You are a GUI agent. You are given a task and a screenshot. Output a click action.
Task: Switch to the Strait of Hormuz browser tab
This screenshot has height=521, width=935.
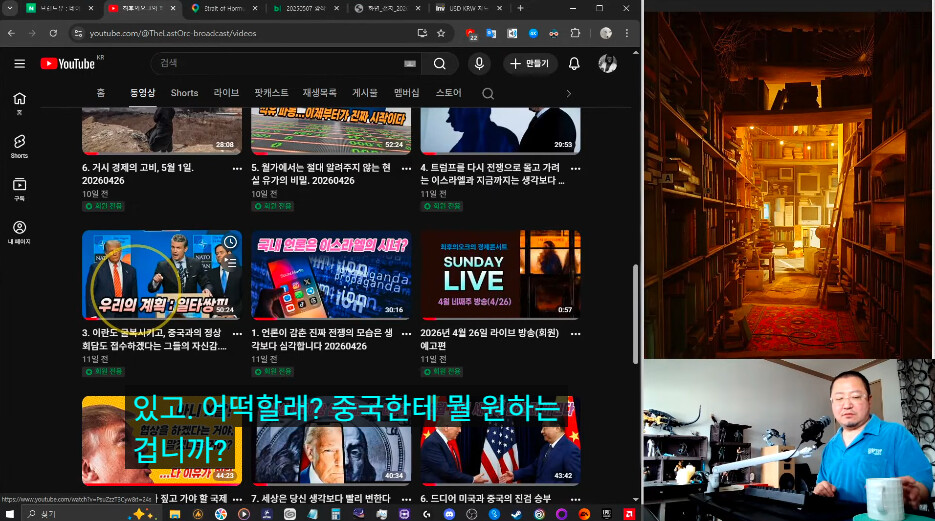pos(224,8)
